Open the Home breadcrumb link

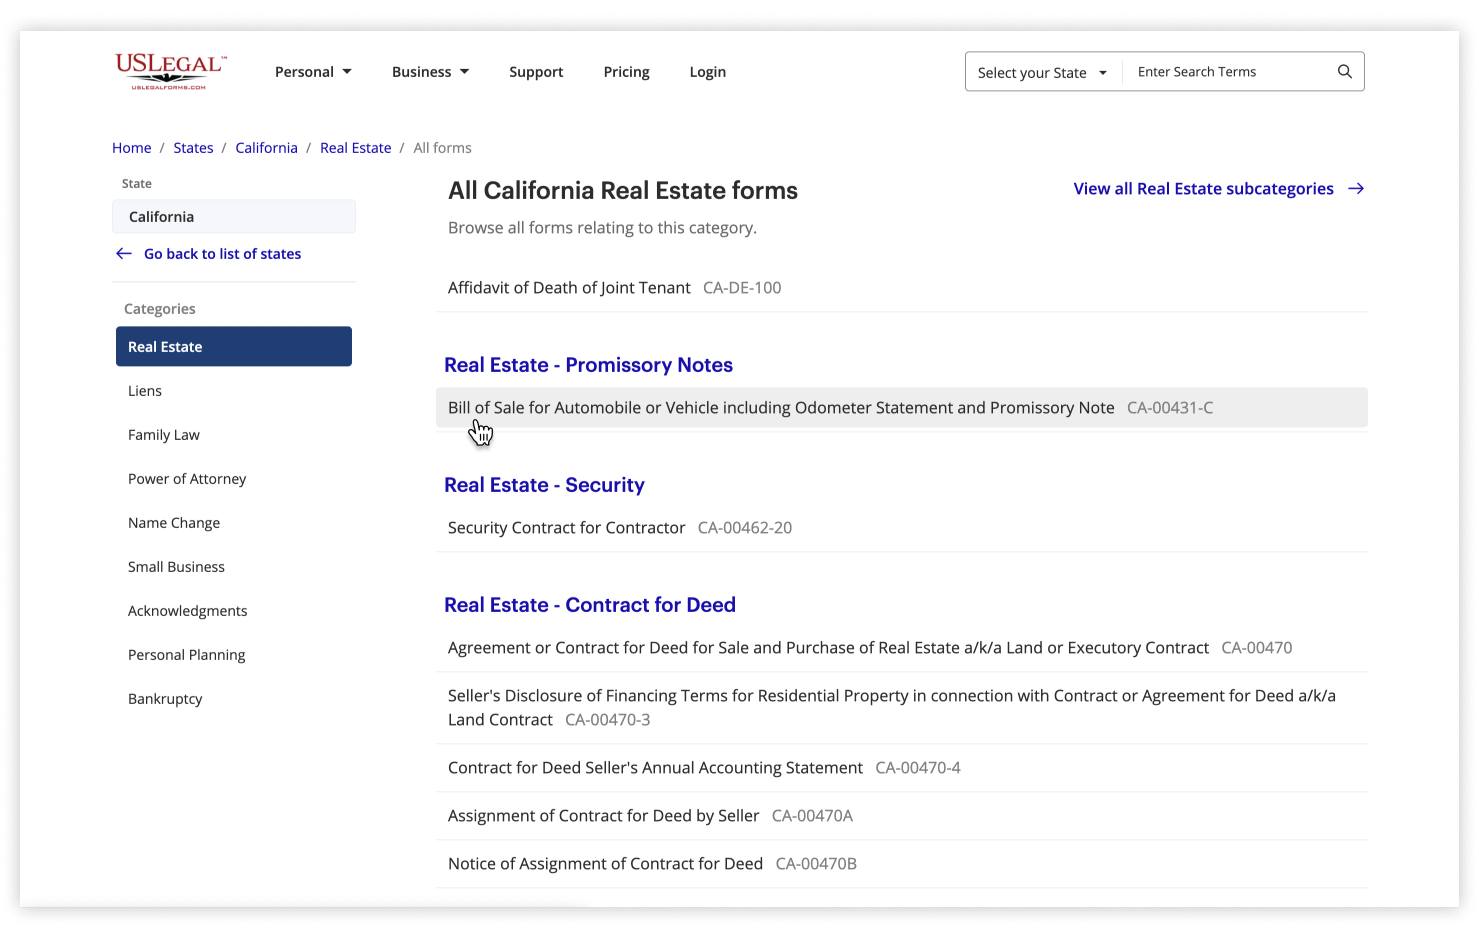[131, 147]
